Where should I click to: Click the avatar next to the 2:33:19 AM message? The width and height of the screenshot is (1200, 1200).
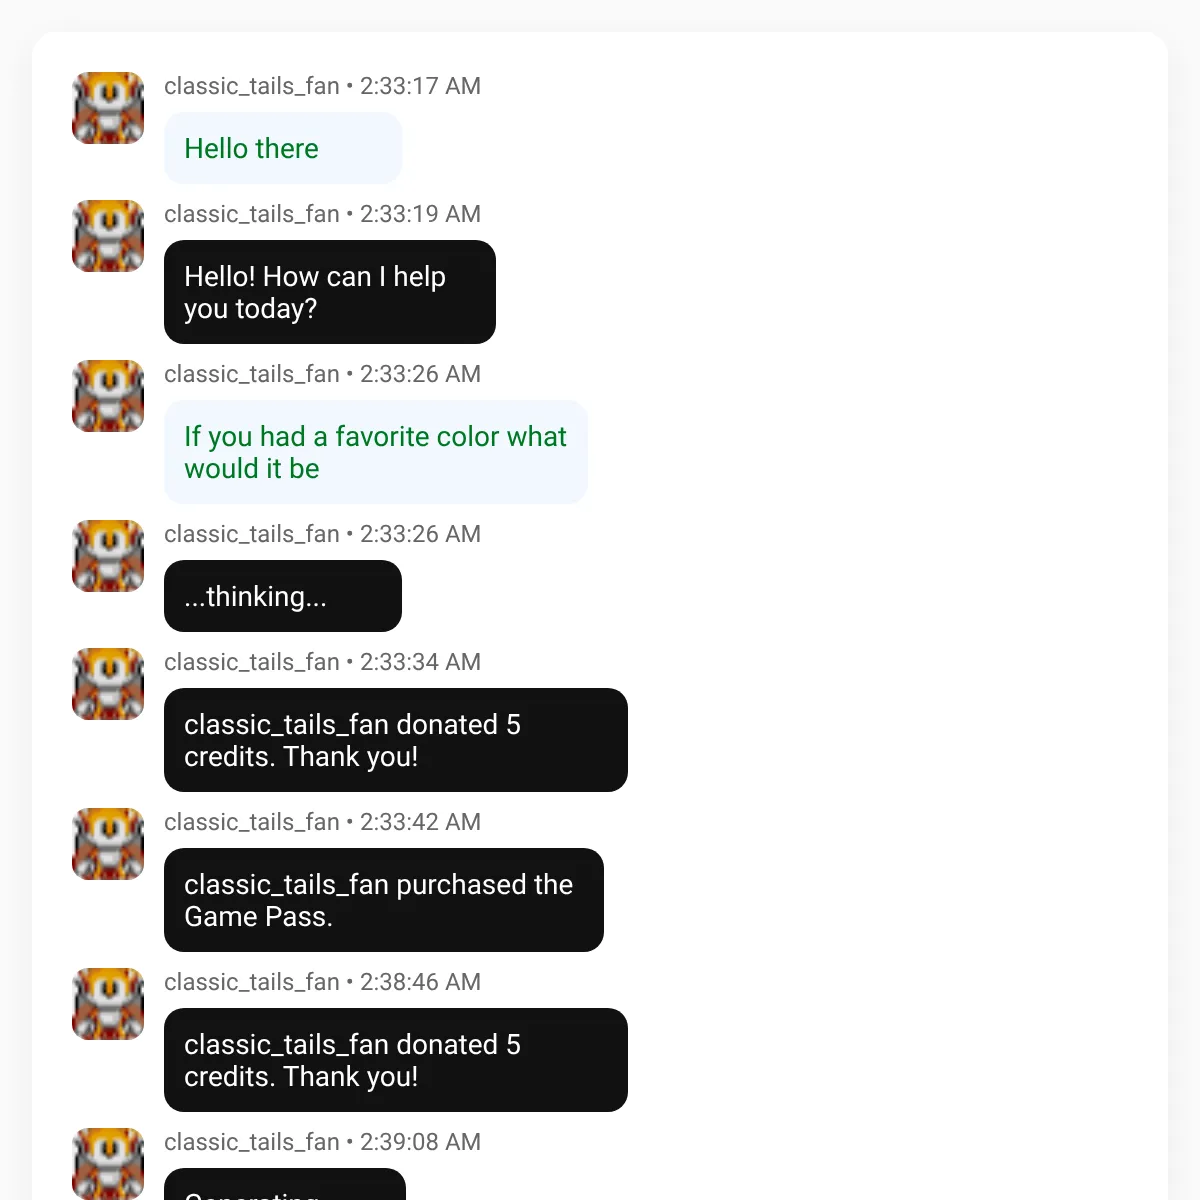point(108,236)
